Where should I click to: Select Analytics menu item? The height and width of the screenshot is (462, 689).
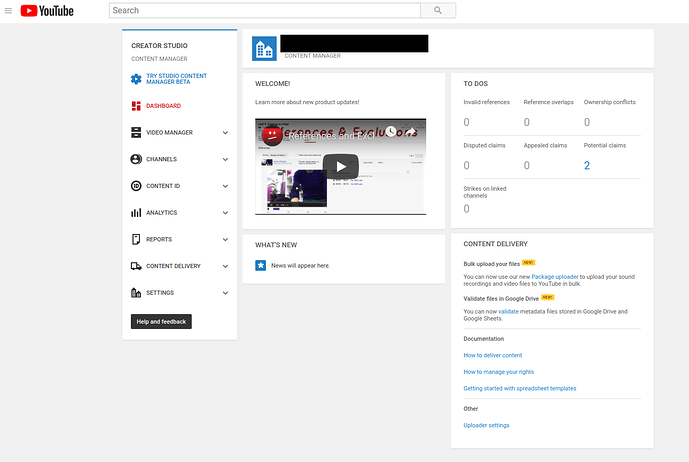point(161,213)
